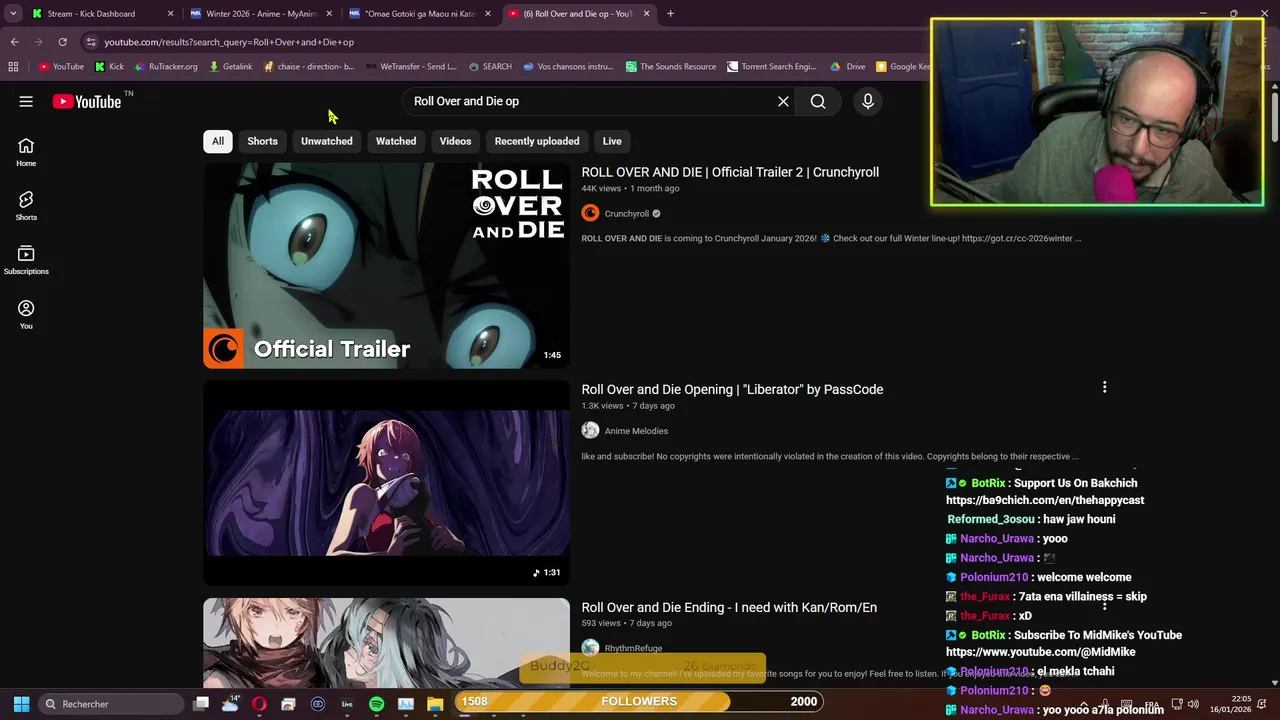
Task: Open The Sounds Resource bookmark
Action: click(x=671, y=67)
